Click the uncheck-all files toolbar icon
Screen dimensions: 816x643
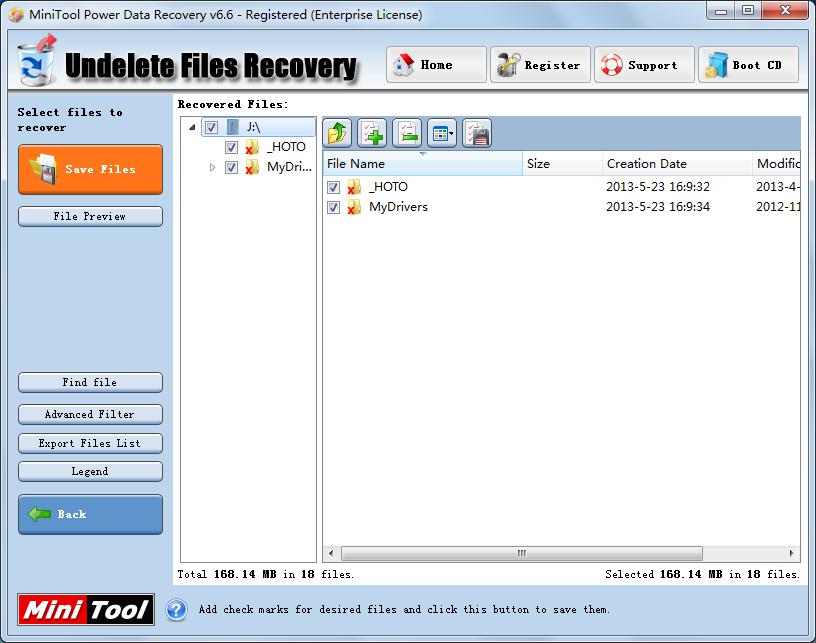[407, 133]
